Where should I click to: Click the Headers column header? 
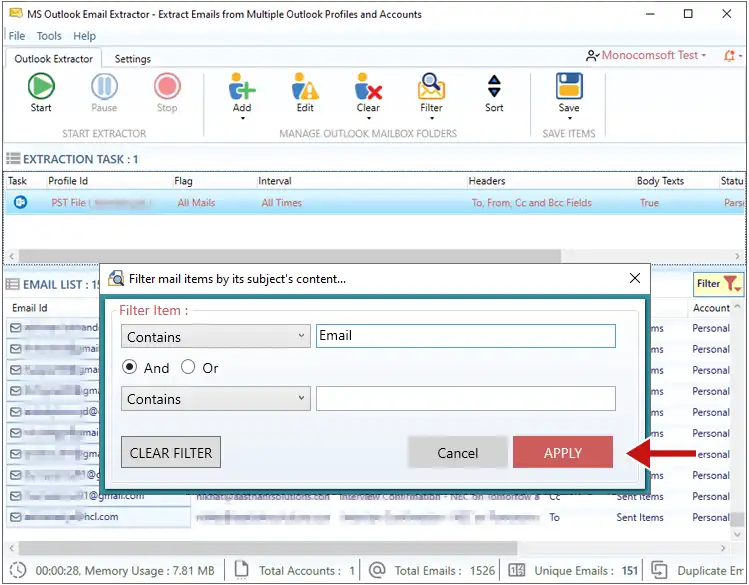click(x=487, y=181)
